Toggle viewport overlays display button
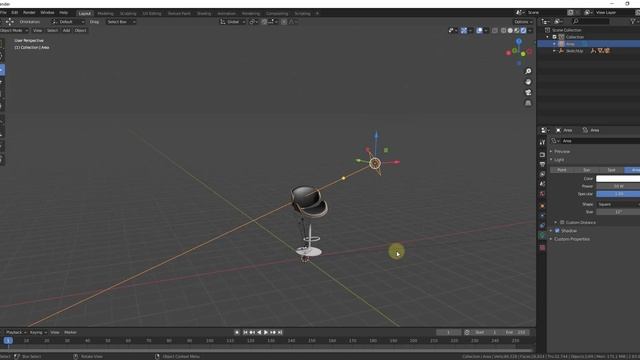Viewport: 640px width, 360px height. pos(479,30)
